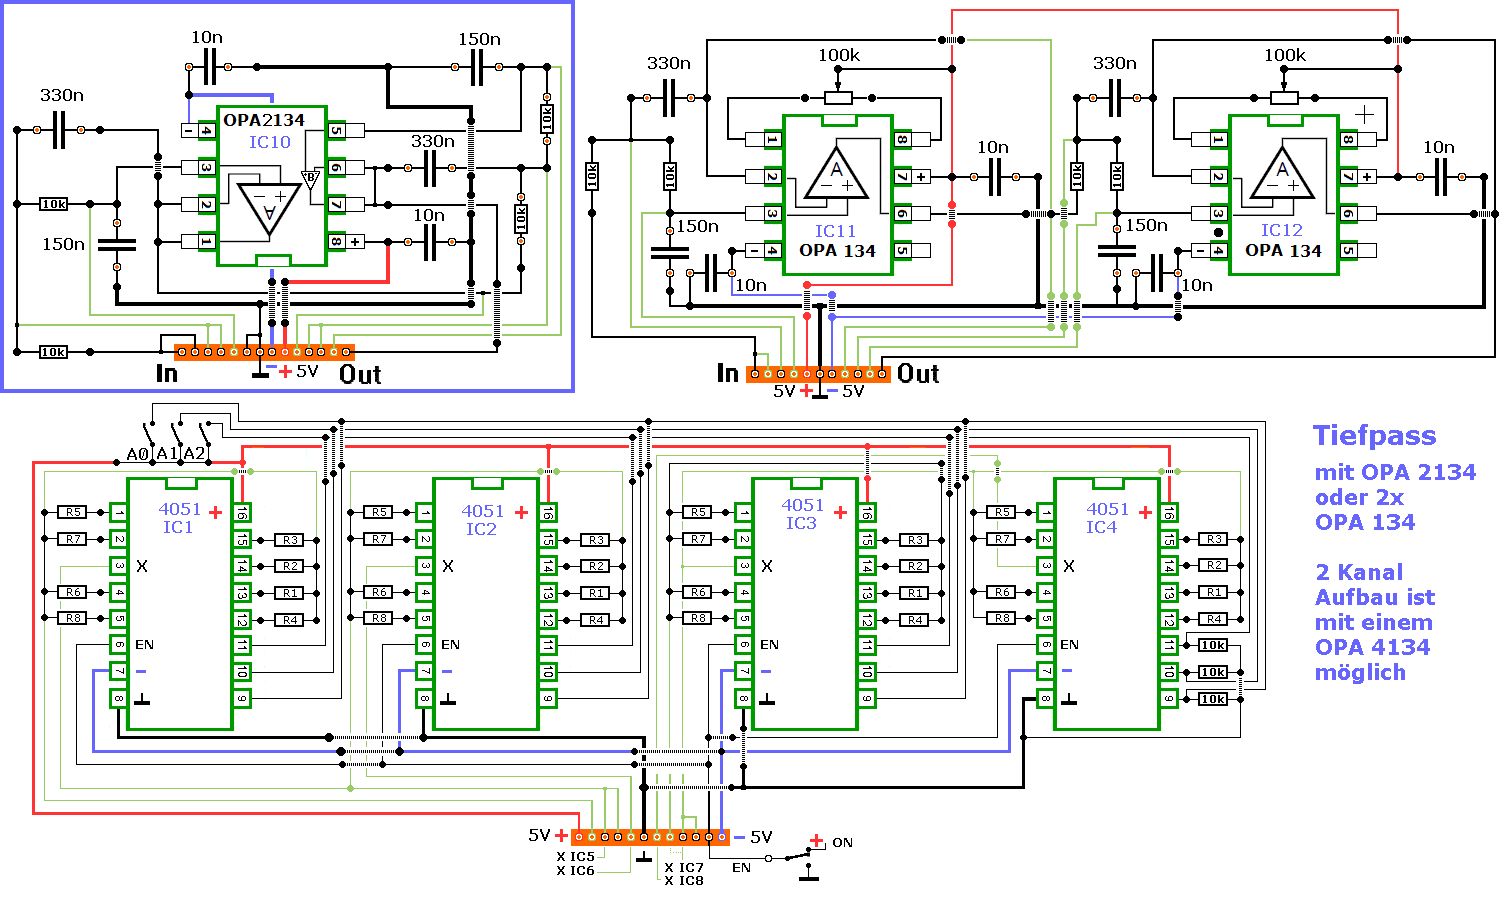Click the 100k potentiometer above IC12
The height and width of the screenshot is (897, 1508).
(1284, 98)
